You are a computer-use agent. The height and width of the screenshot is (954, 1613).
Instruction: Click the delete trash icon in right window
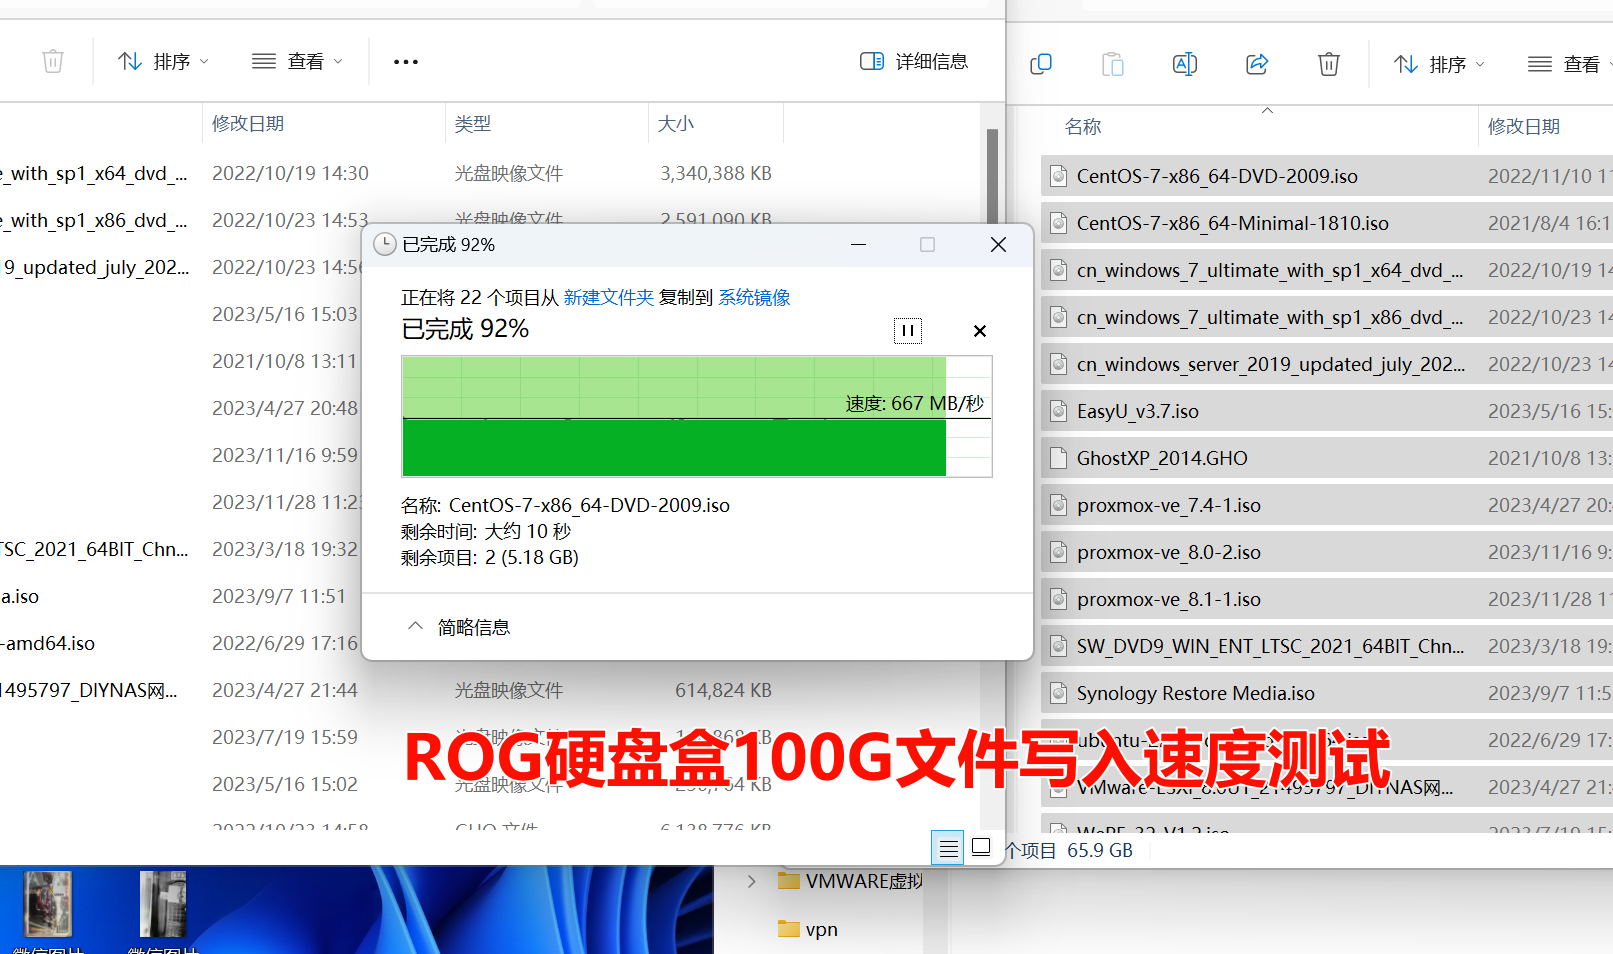1328,64
